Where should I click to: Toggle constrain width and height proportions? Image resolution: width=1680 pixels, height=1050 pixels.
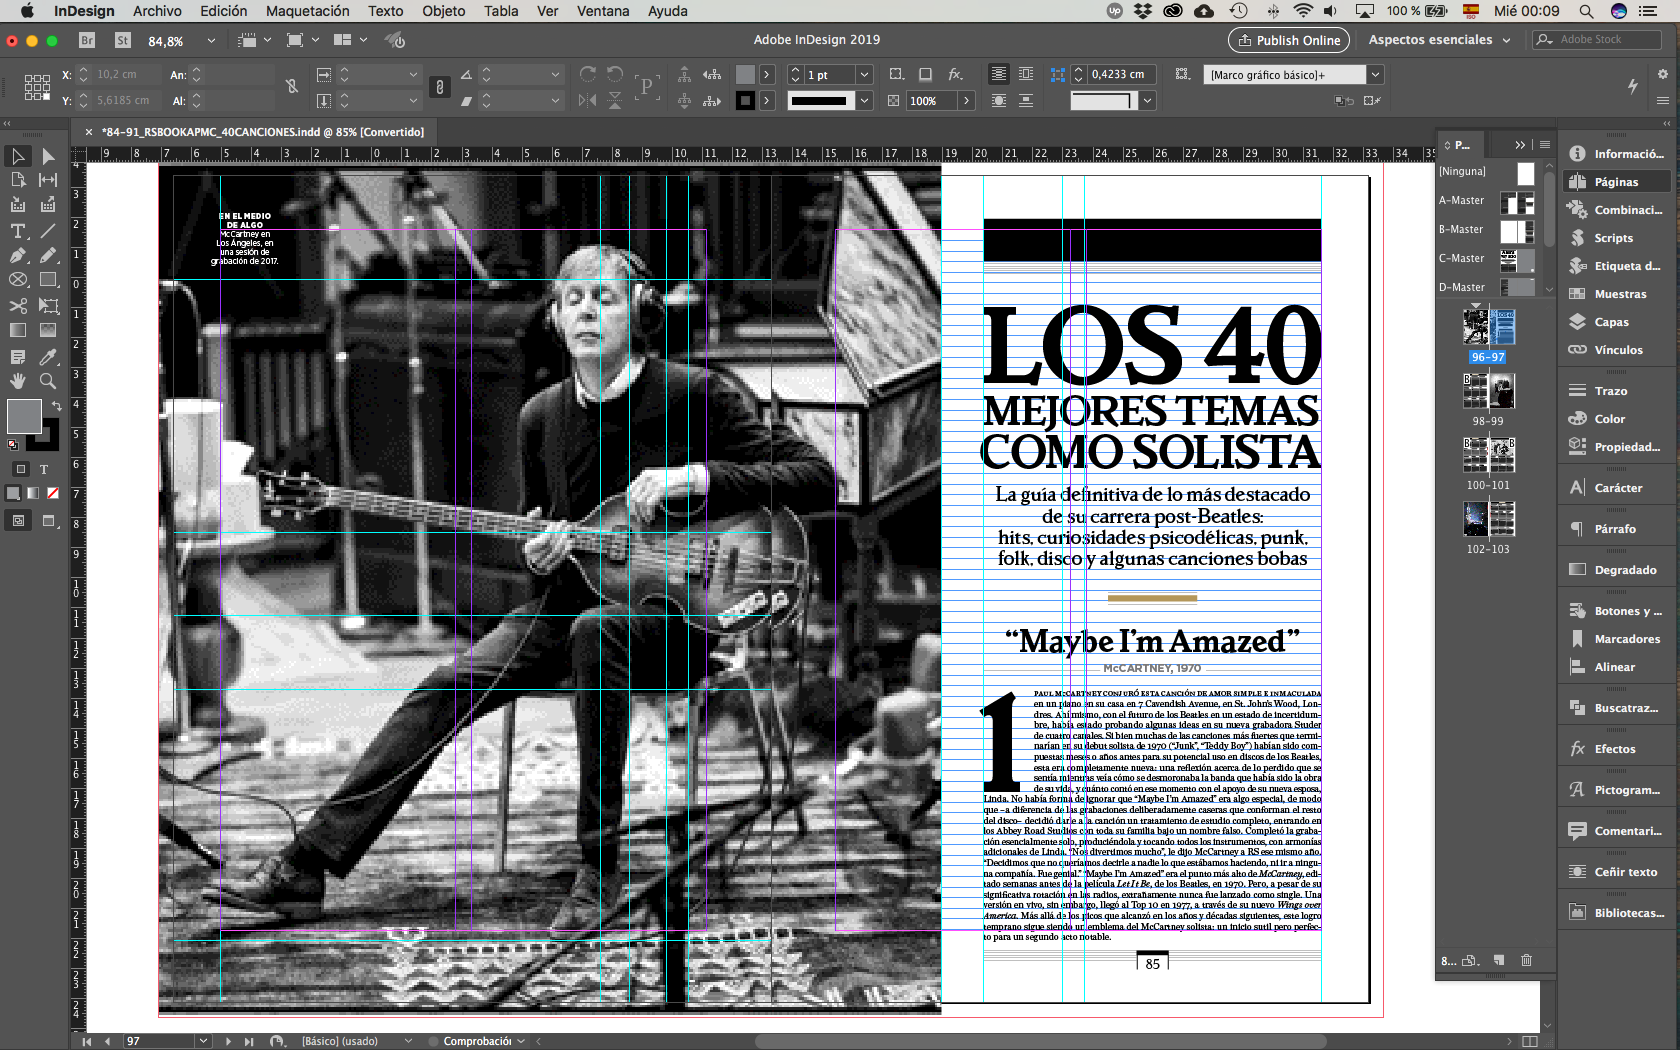click(x=292, y=87)
